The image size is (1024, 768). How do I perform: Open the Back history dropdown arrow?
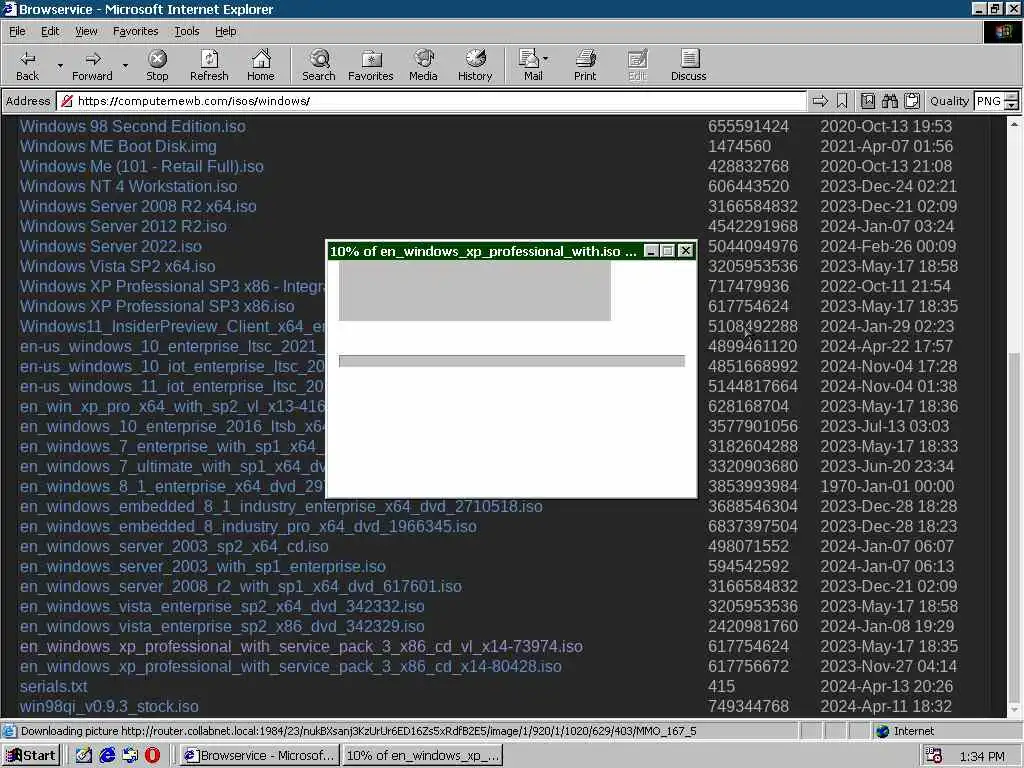[x=60, y=65]
